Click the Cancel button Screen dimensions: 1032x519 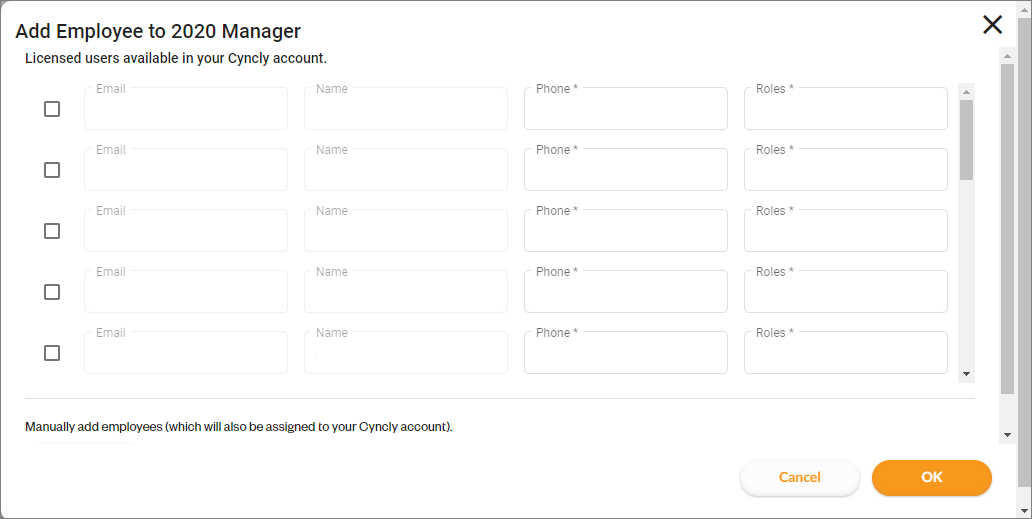(x=800, y=478)
